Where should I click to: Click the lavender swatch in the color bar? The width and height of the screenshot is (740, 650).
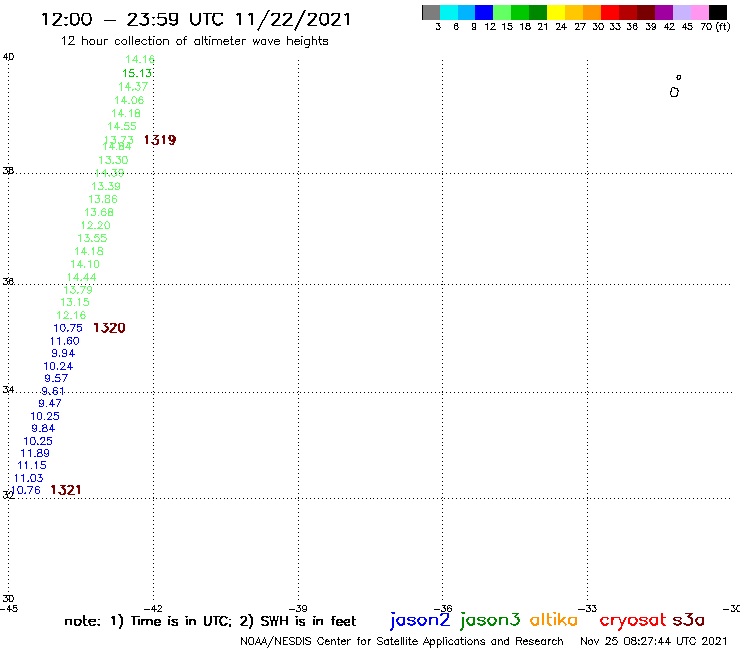(x=682, y=12)
